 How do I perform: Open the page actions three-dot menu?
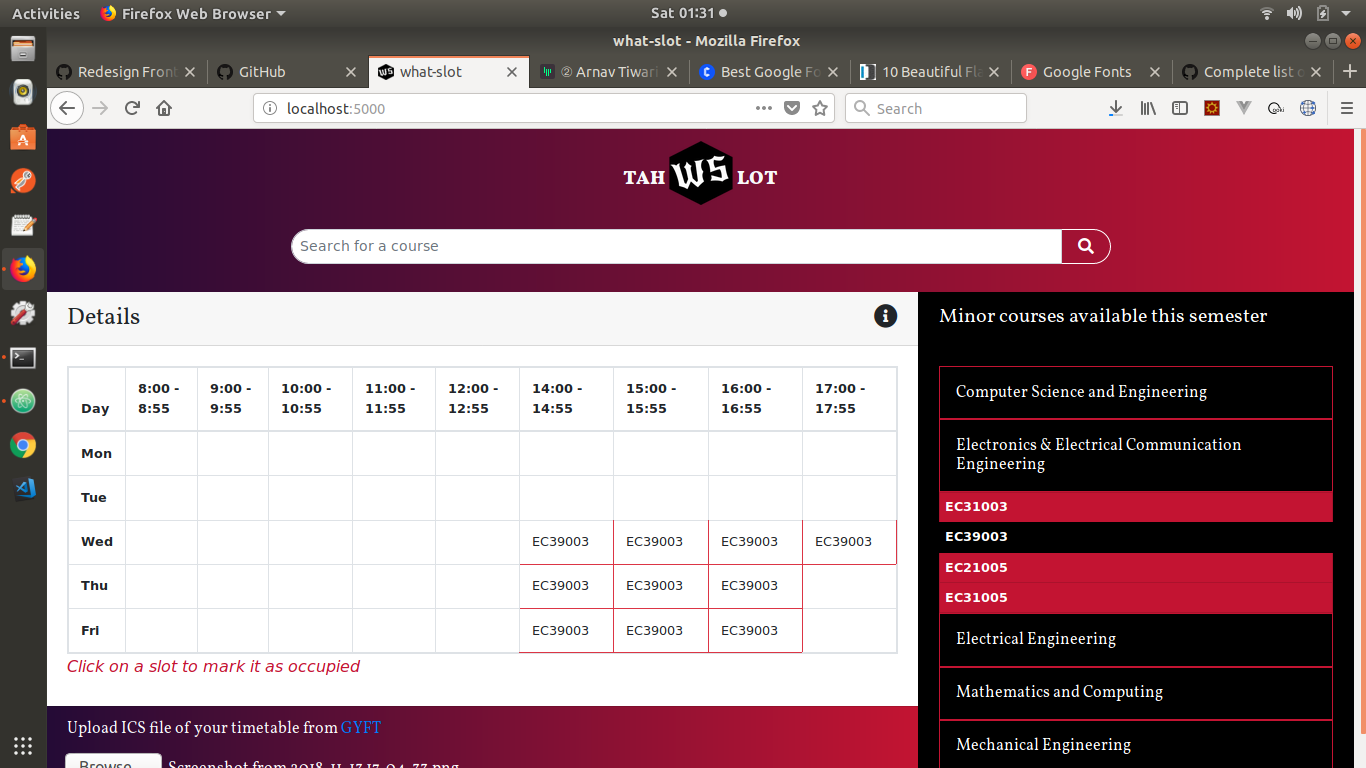click(x=764, y=108)
